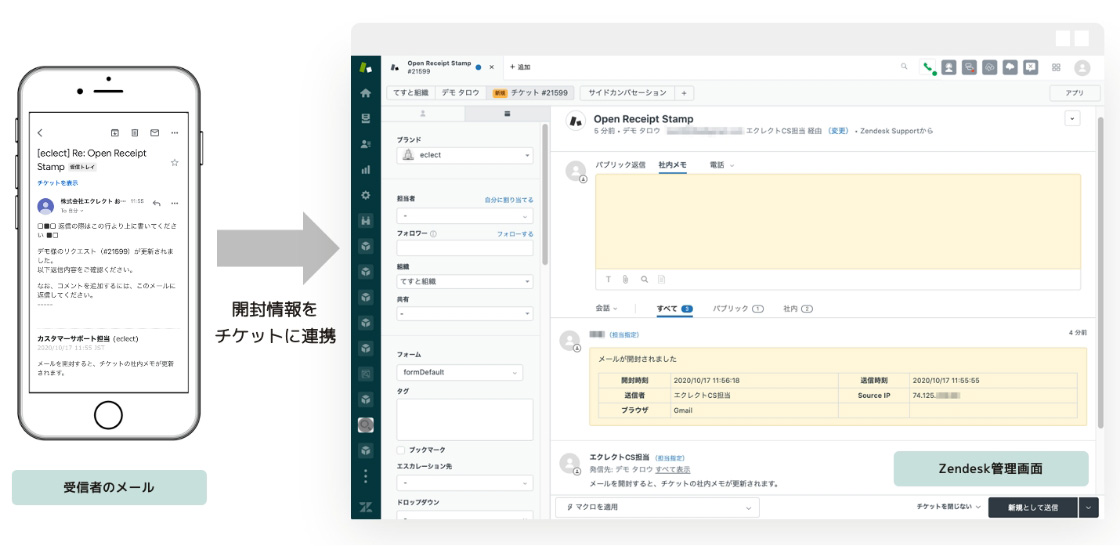Switch to user info panel tab

tap(423, 113)
